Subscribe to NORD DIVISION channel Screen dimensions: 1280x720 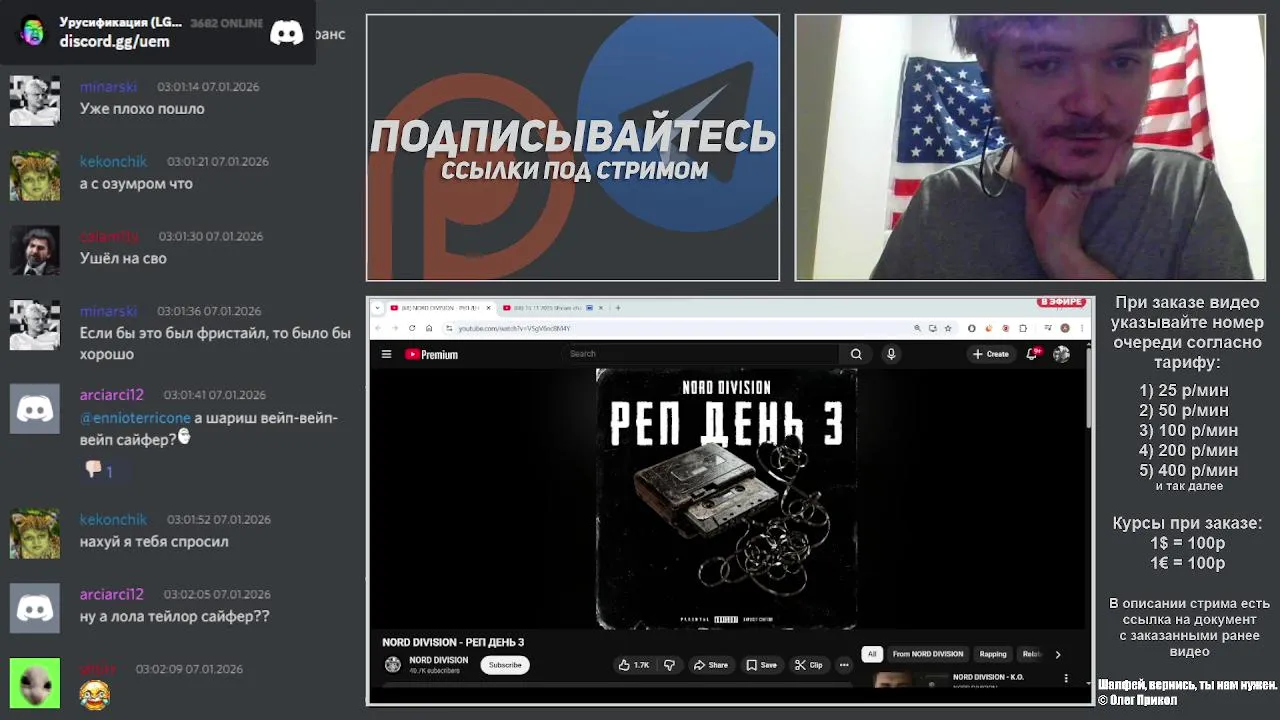(505, 665)
